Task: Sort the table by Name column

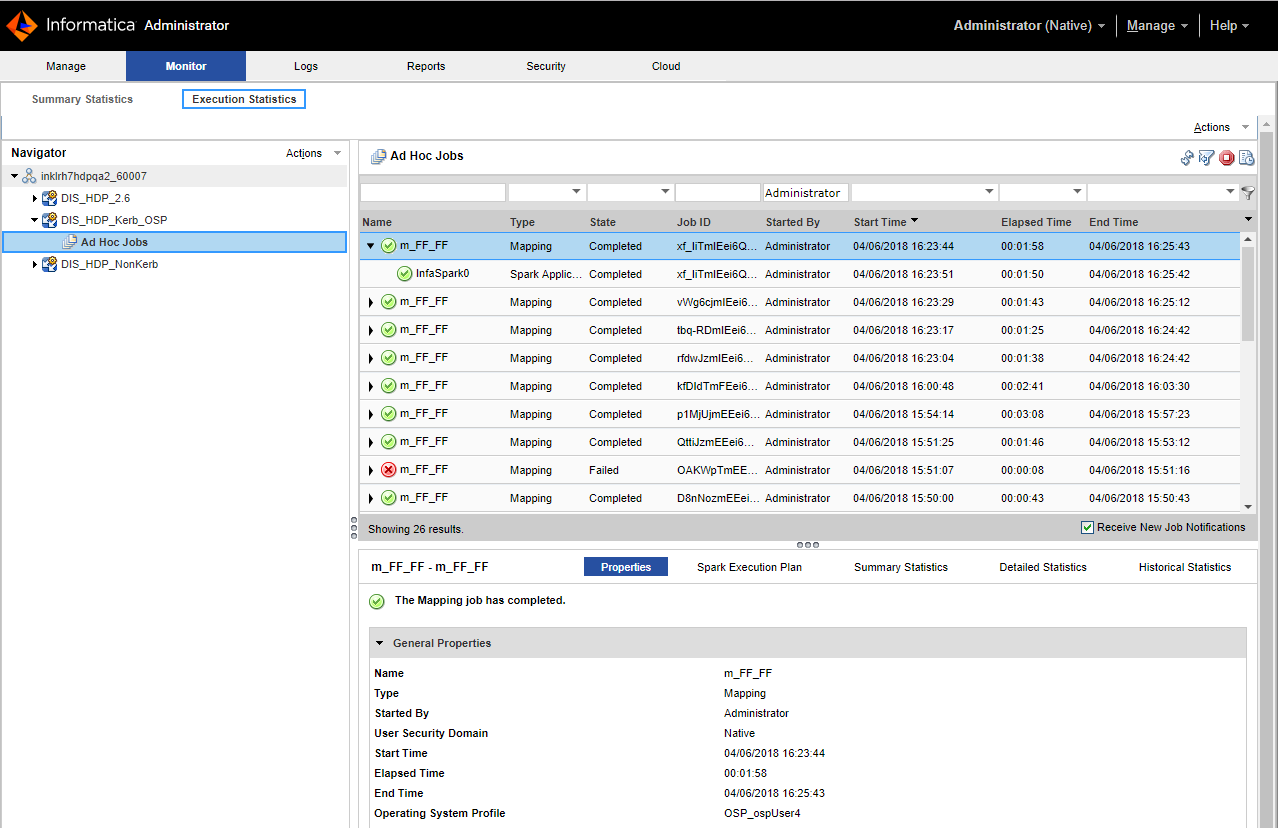Action: click(377, 222)
